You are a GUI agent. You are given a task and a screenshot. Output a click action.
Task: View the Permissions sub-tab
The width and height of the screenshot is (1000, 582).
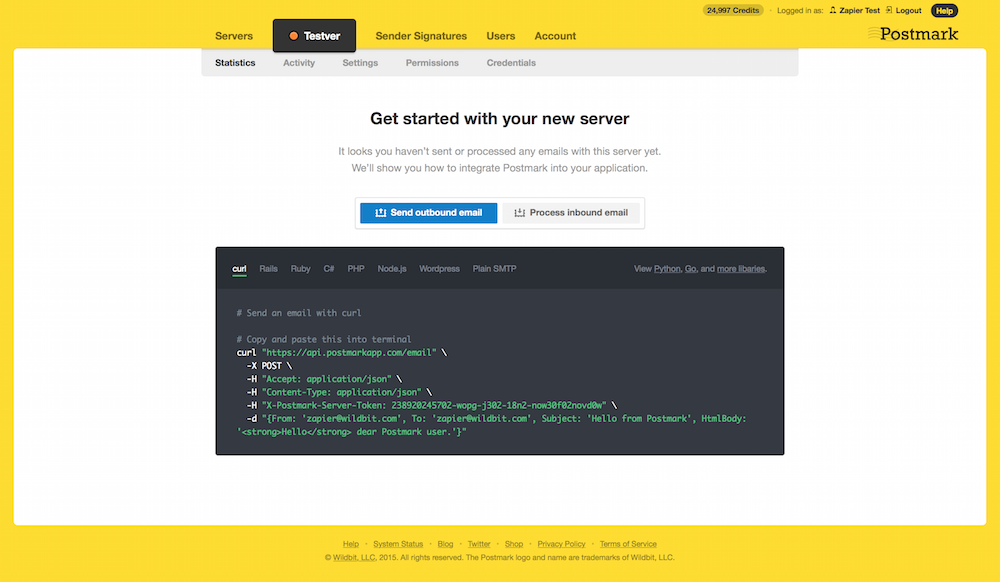coord(432,63)
